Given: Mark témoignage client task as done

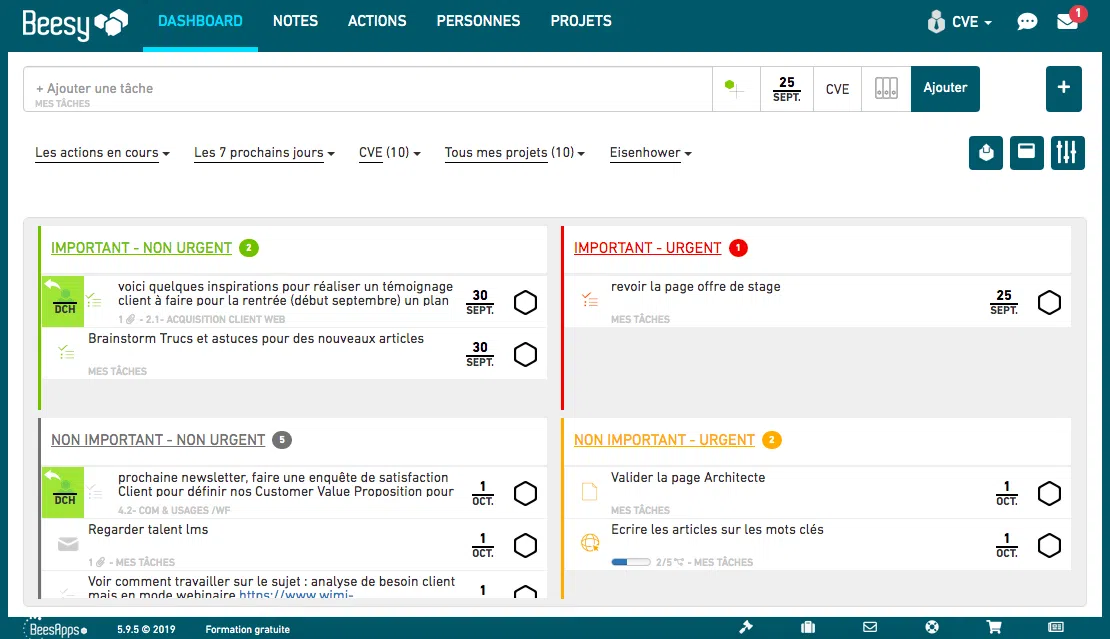Looking at the screenshot, I should point(525,302).
